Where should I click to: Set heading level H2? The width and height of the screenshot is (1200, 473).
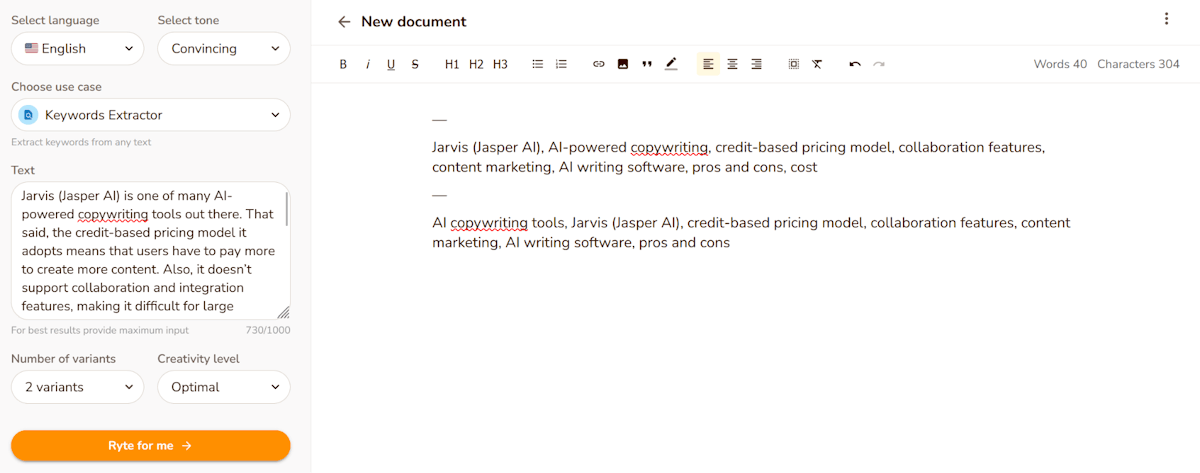(x=476, y=64)
